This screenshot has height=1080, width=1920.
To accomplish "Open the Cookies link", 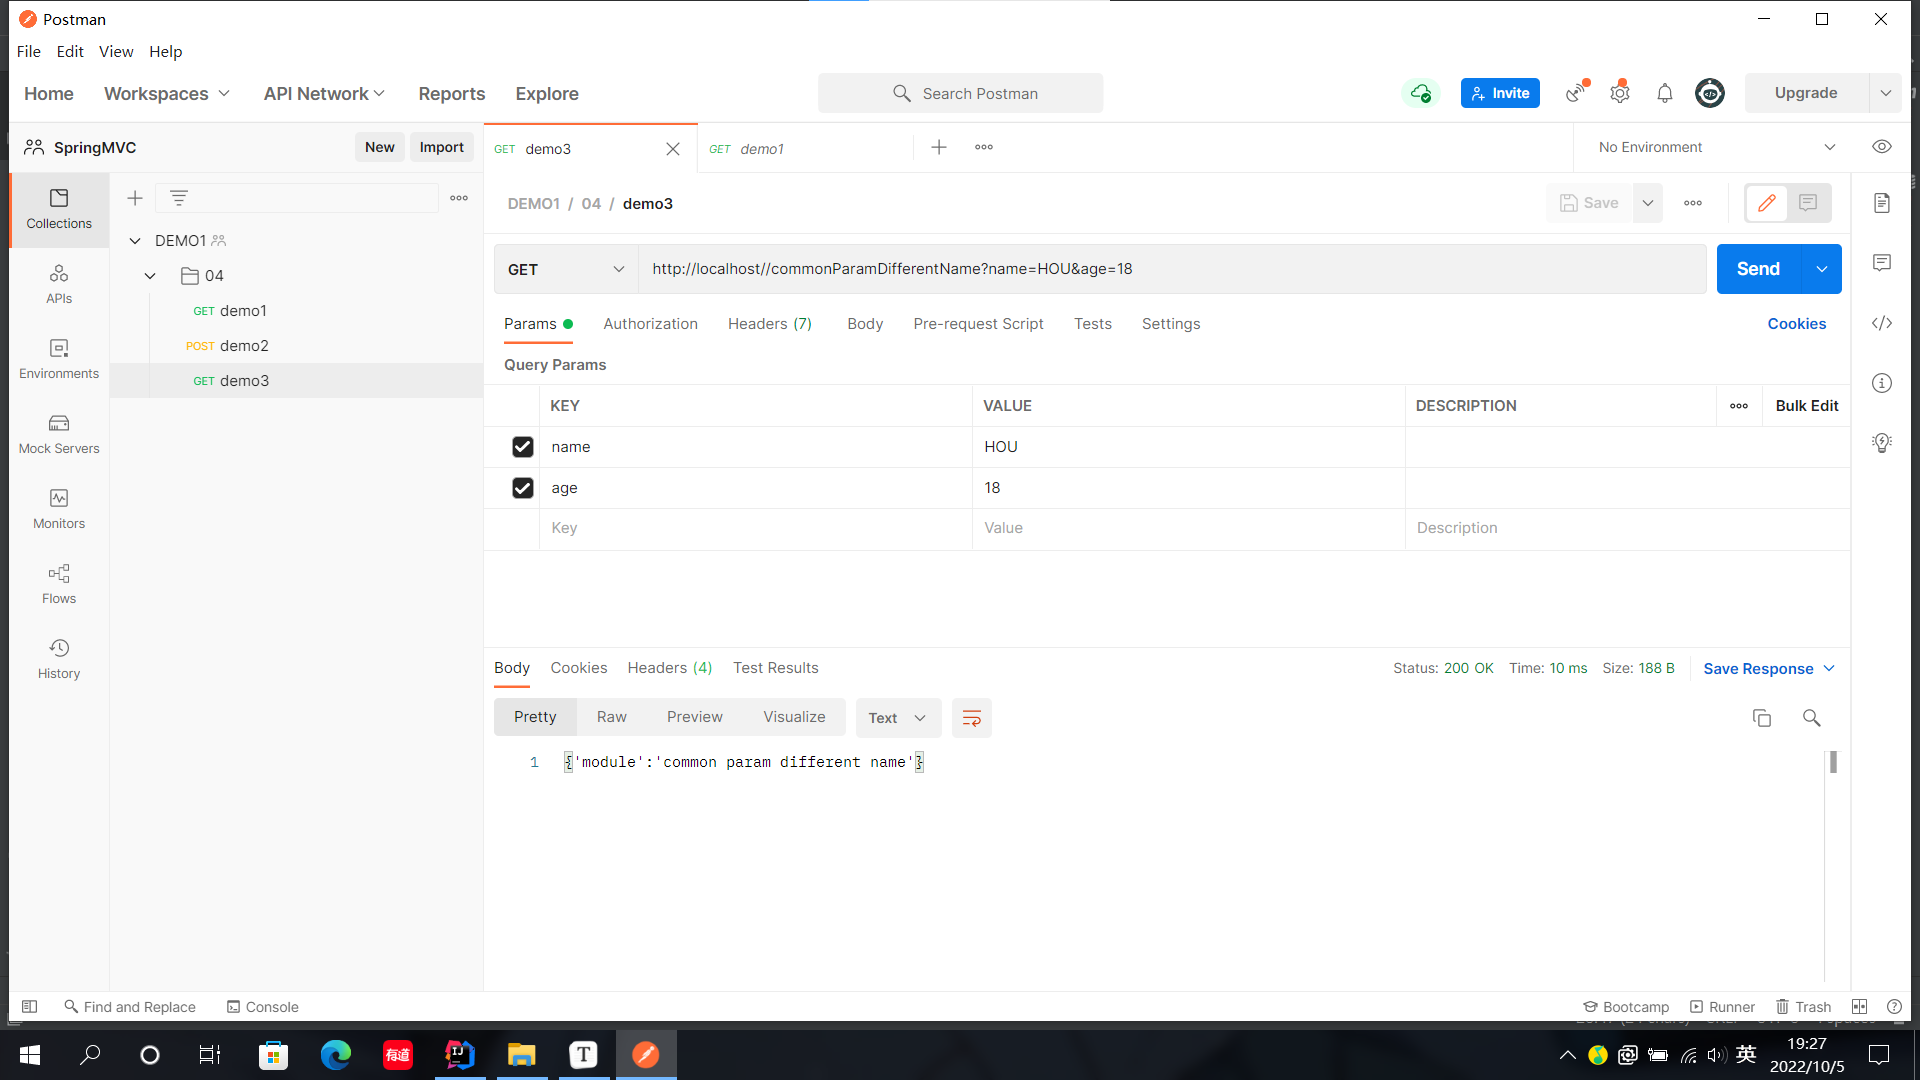I will pyautogui.click(x=1796, y=324).
